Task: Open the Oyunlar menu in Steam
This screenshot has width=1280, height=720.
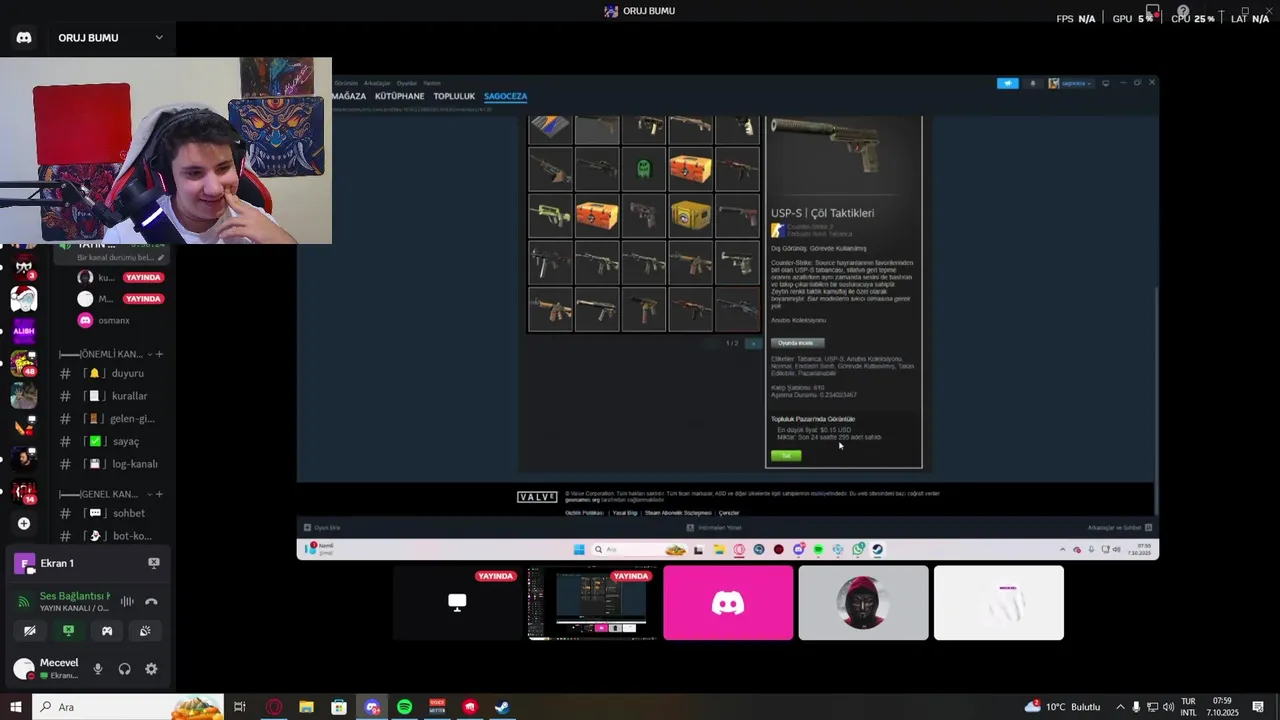Action: coord(407,83)
